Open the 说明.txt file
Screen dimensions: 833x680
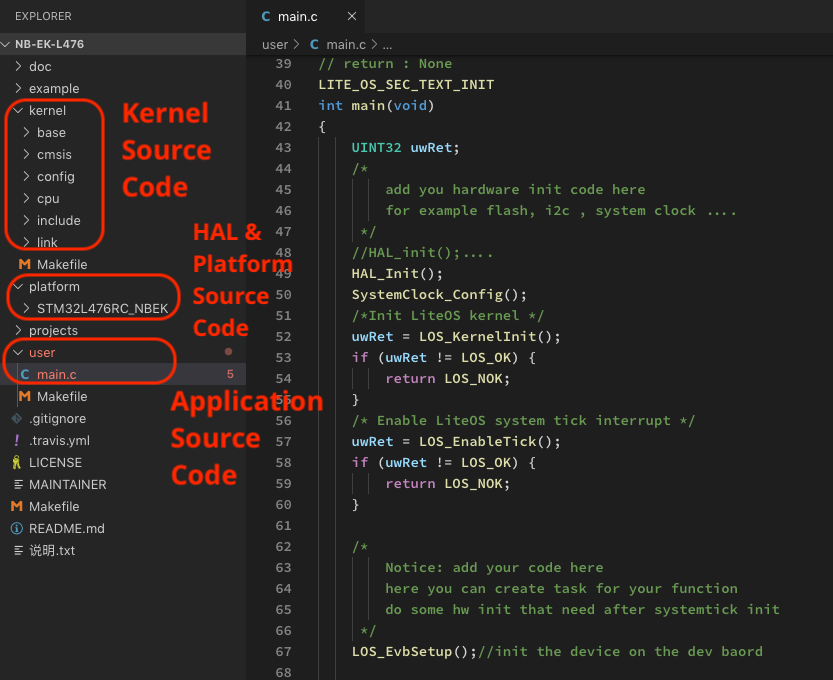(52, 550)
